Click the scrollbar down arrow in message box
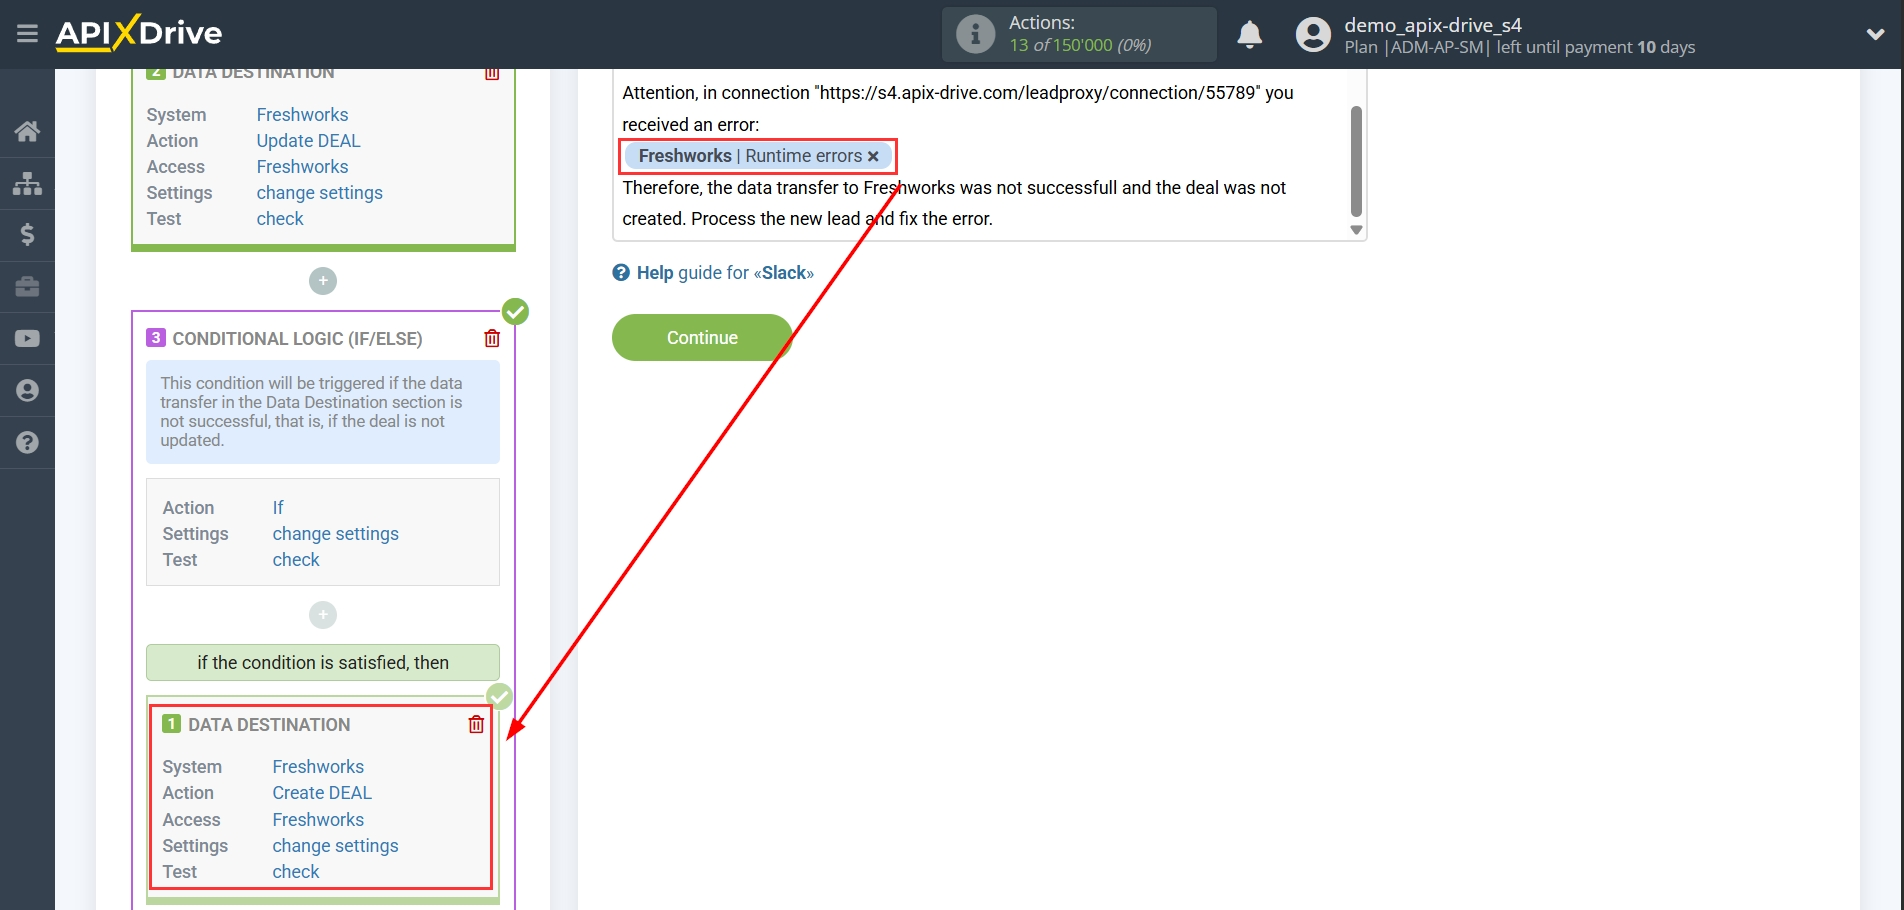This screenshot has height=910, width=1904. coord(1356,230)
